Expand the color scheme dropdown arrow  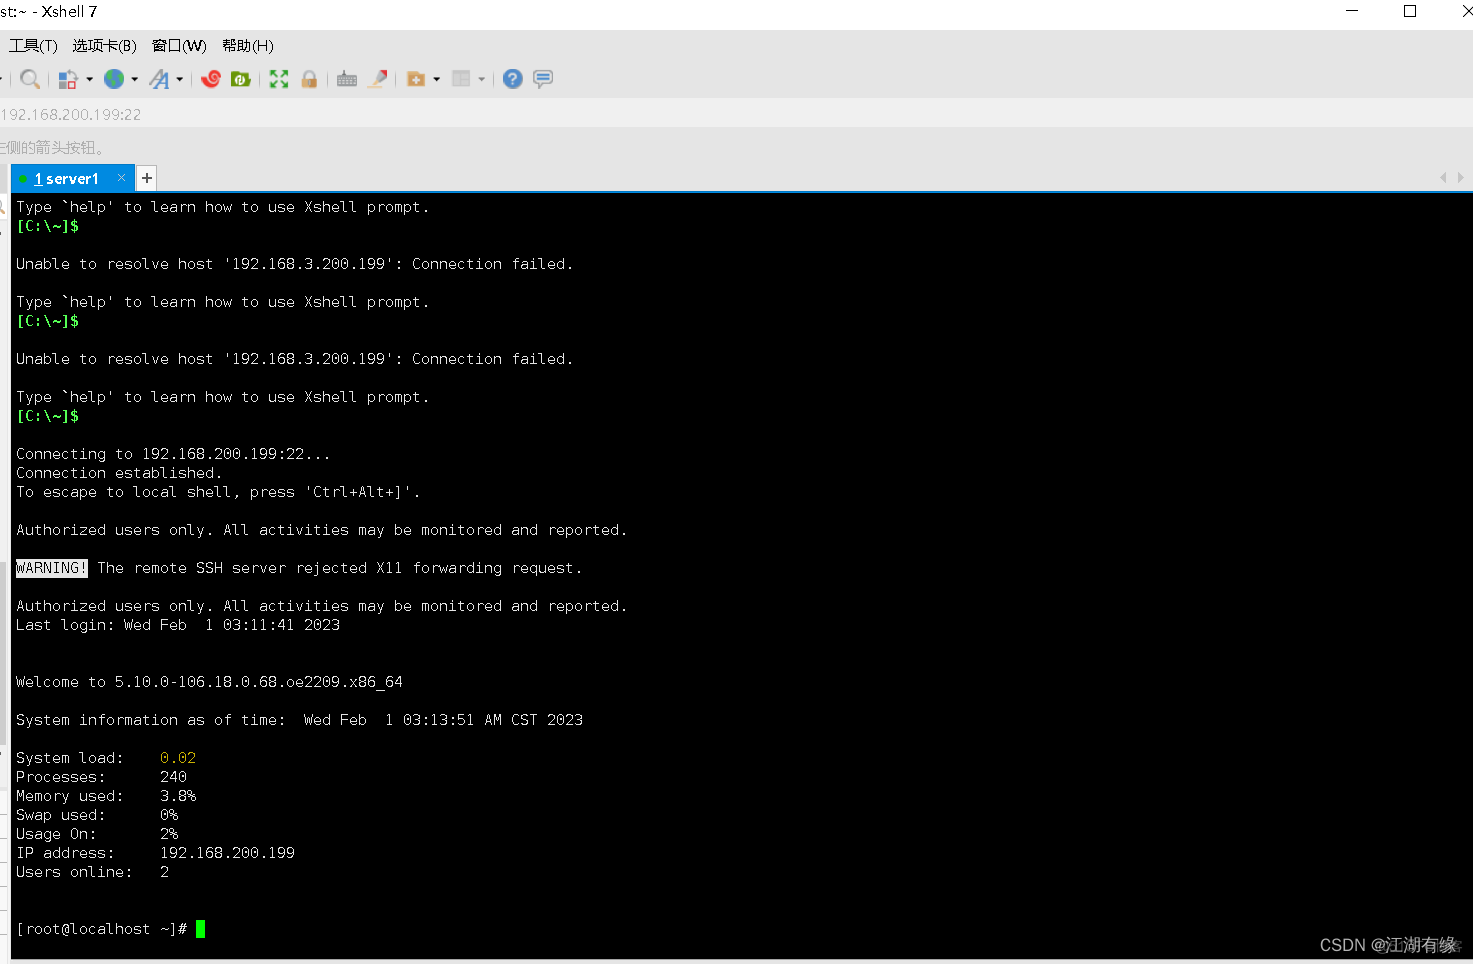(90, 79)
